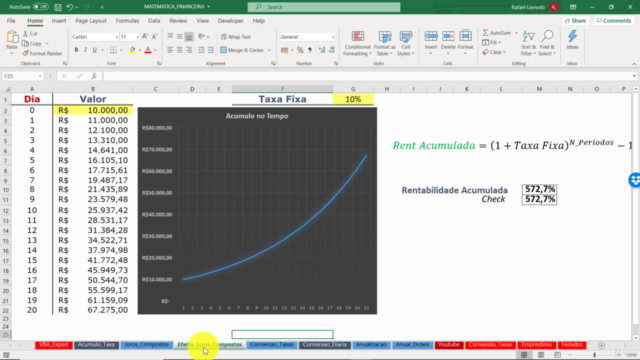
Task: Select the VBA_Expert sheet tab
Action: pos(54,345)
